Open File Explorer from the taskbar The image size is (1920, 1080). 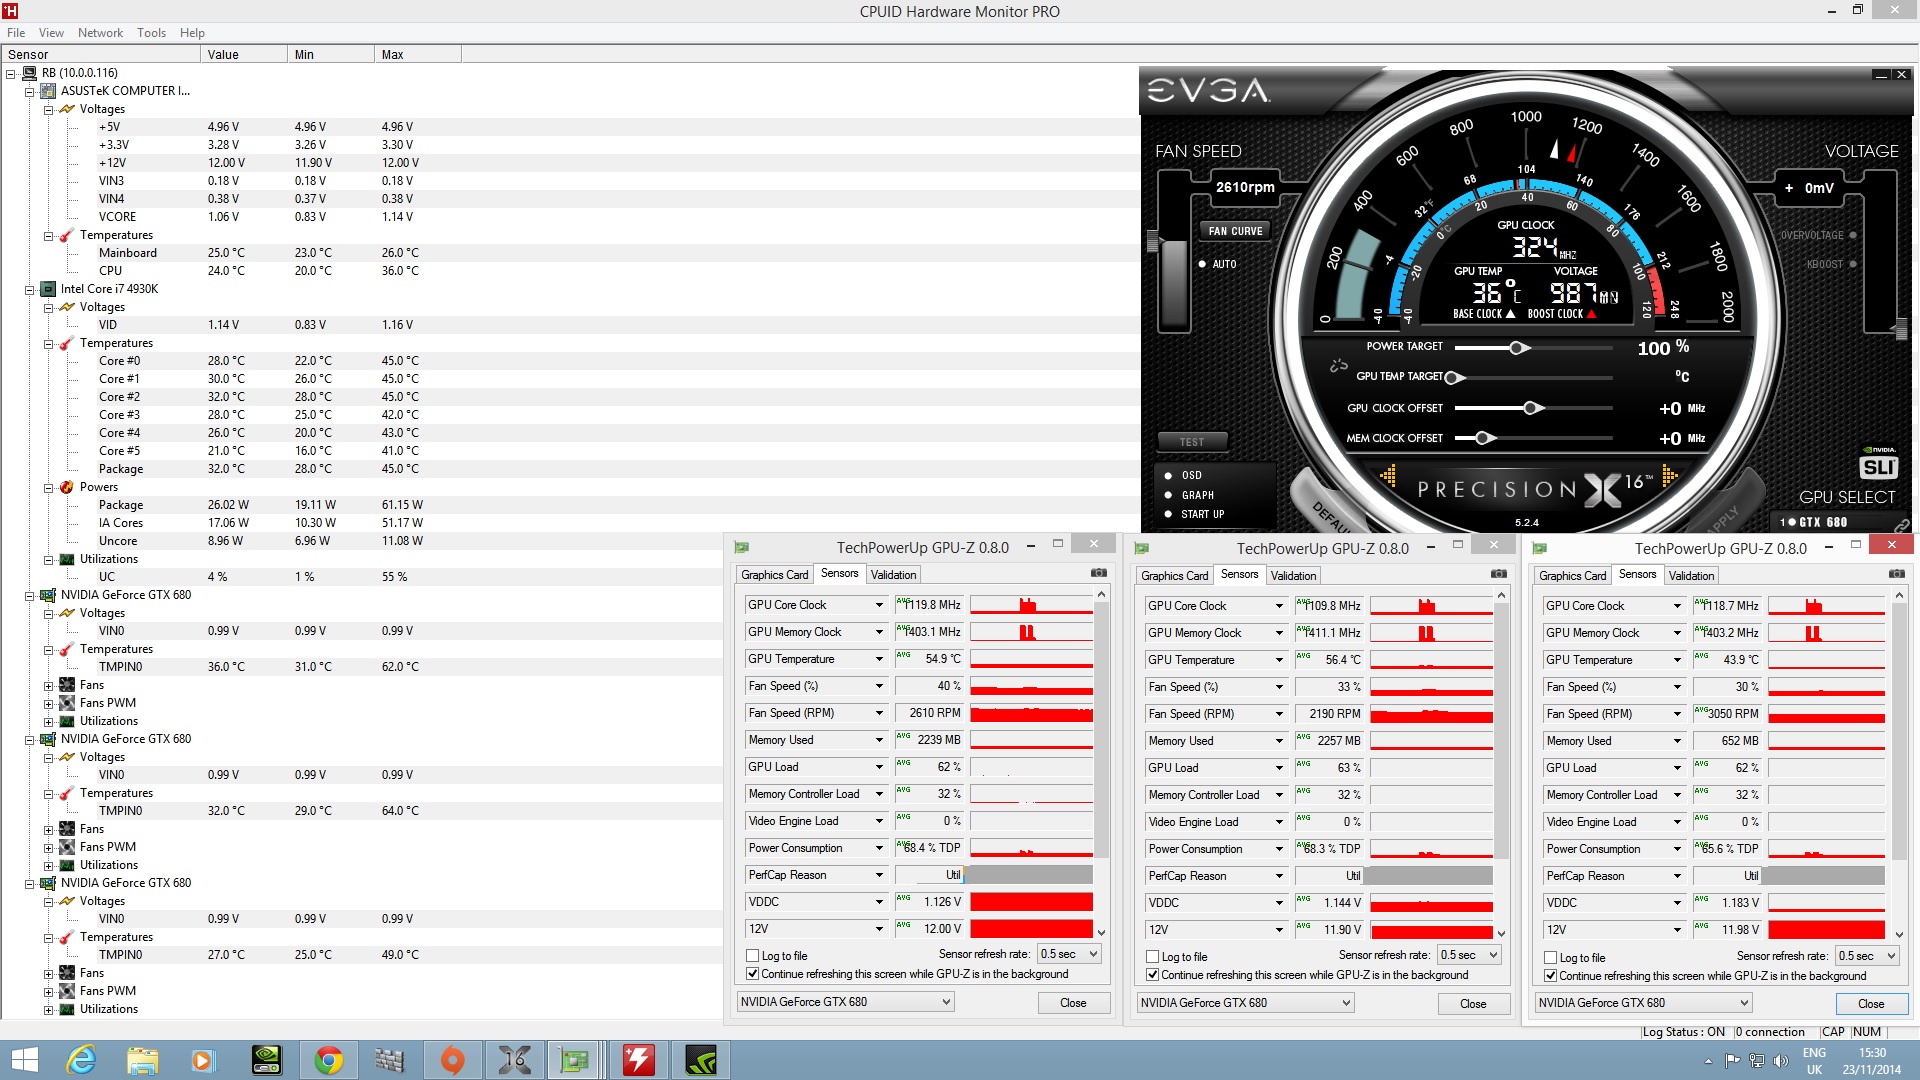(x=142, y=1060)
